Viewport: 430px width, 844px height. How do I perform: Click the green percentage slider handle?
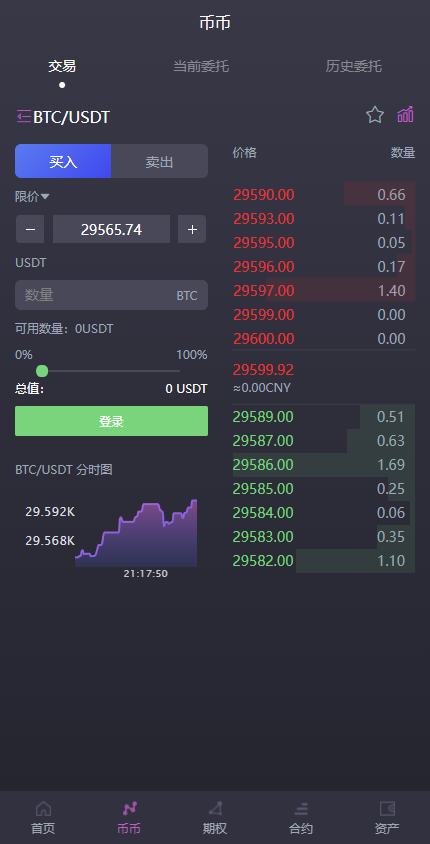pos(42,371)
